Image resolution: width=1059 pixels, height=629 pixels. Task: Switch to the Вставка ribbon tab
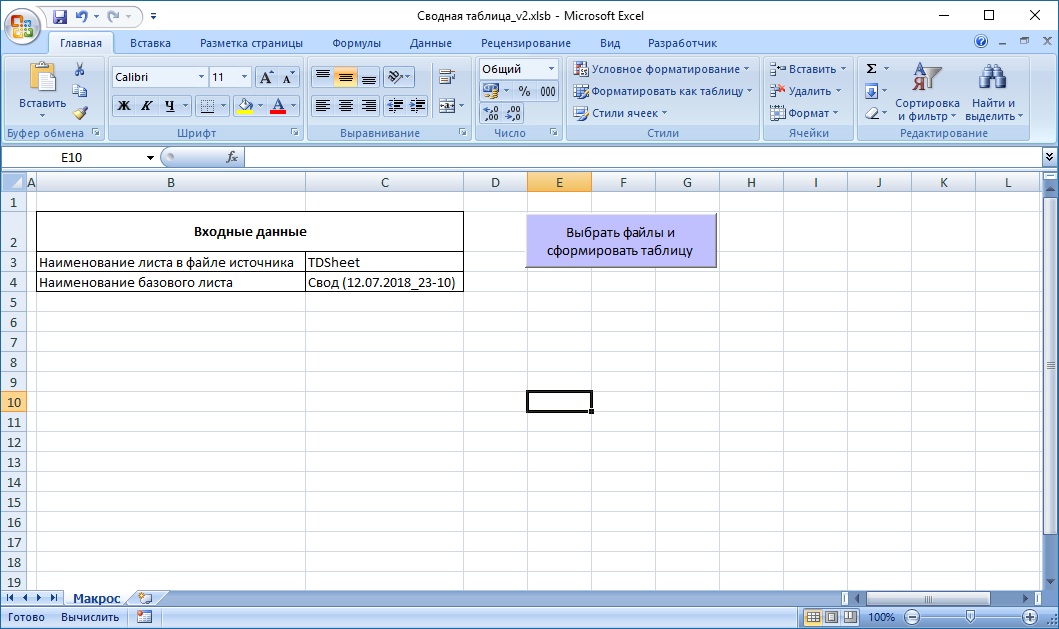pos(150,43)
